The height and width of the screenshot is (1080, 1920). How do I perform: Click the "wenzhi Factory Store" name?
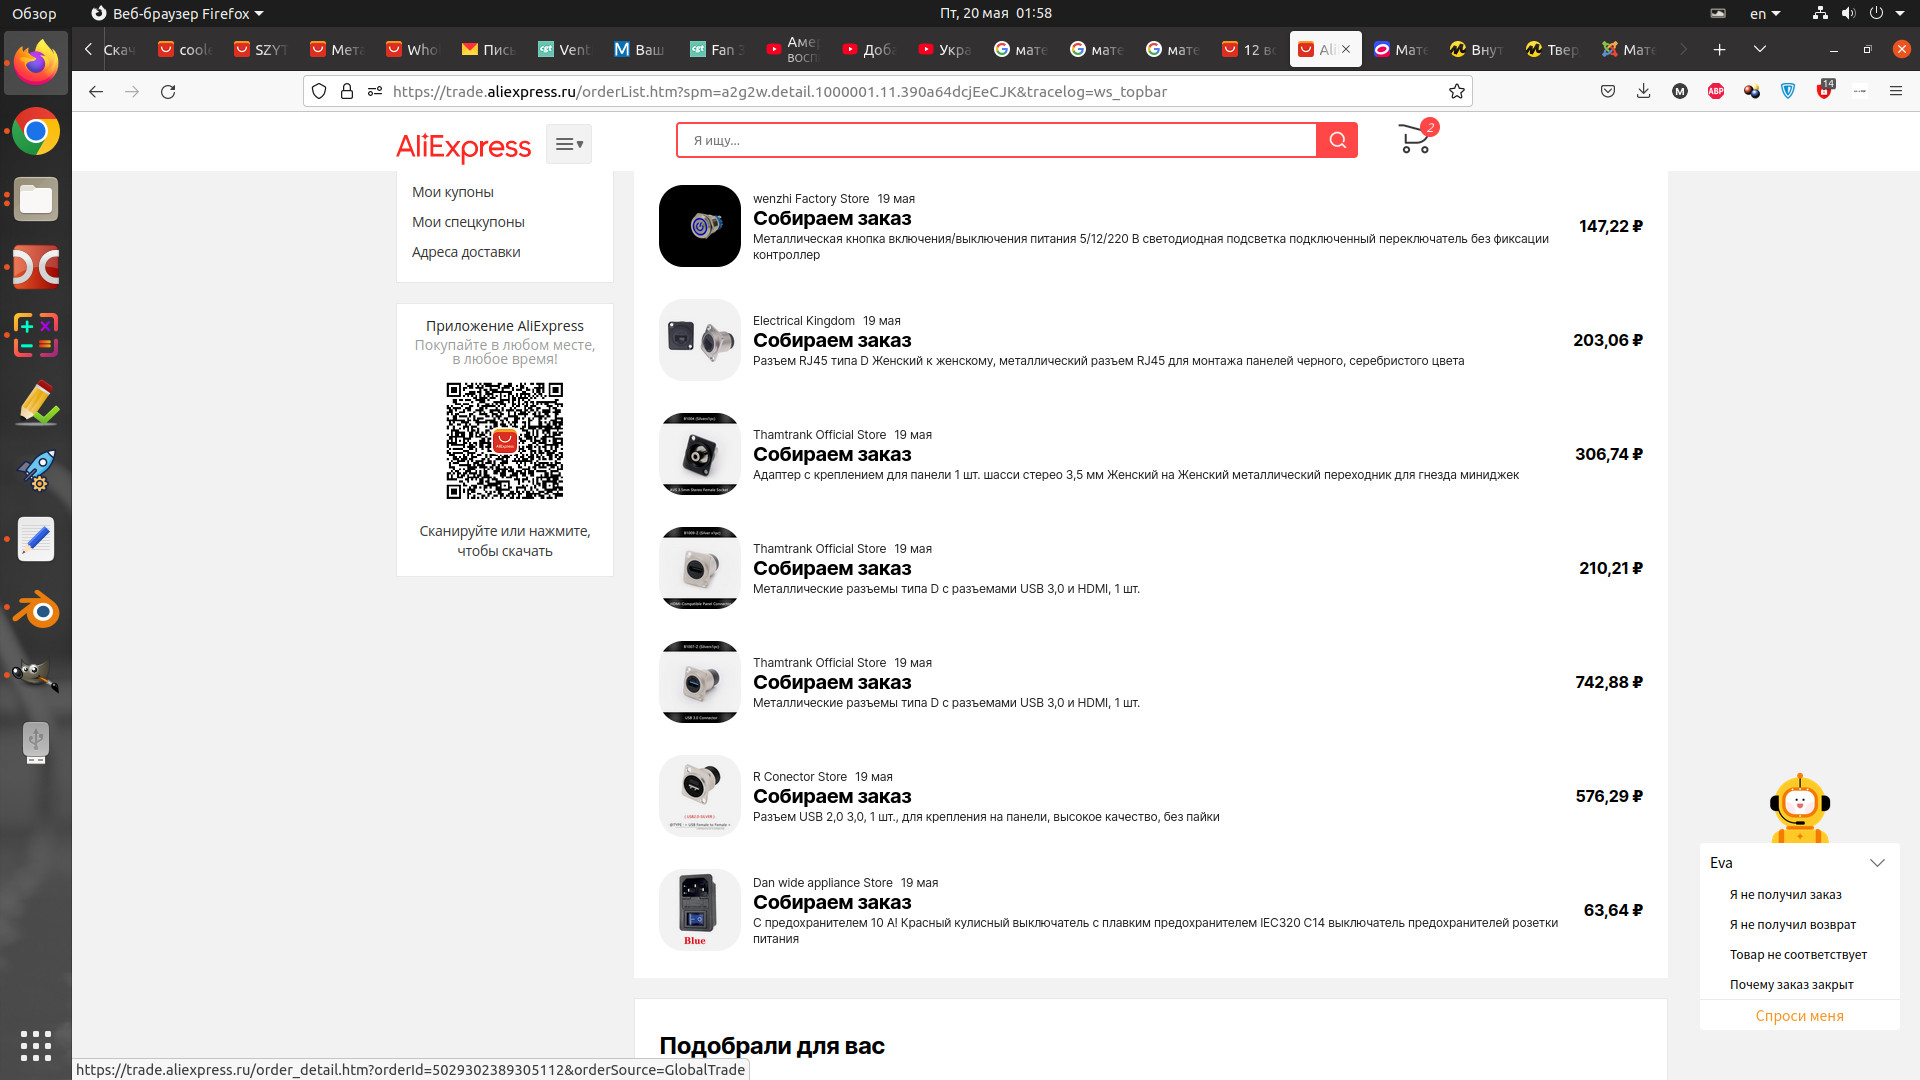coord(811,199)
